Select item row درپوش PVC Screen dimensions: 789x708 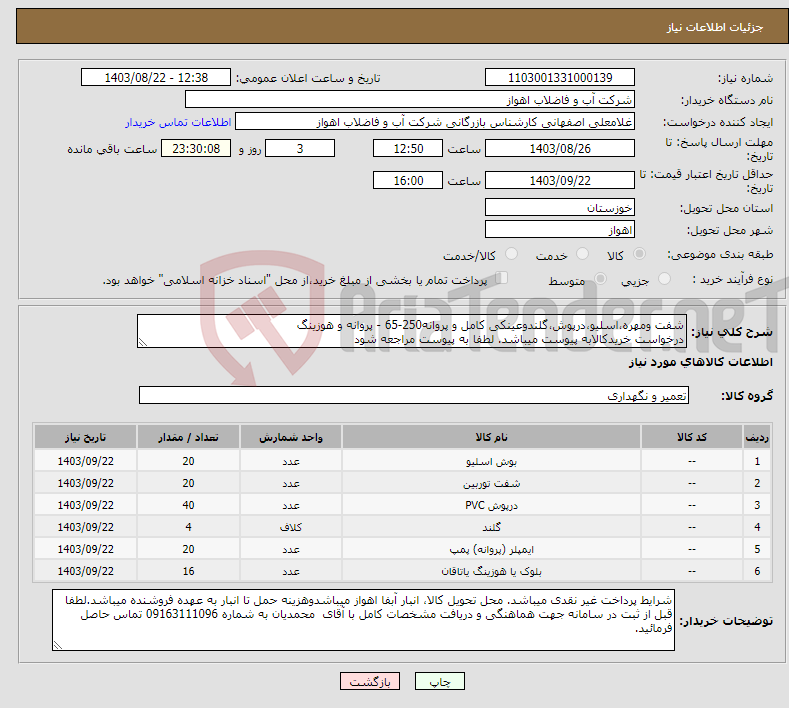403,505
